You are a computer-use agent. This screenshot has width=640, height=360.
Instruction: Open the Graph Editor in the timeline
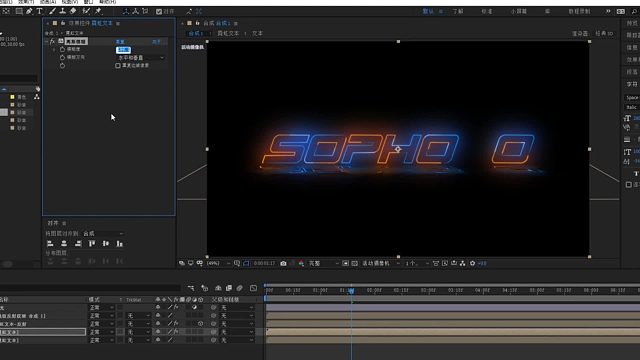[253, 288]
